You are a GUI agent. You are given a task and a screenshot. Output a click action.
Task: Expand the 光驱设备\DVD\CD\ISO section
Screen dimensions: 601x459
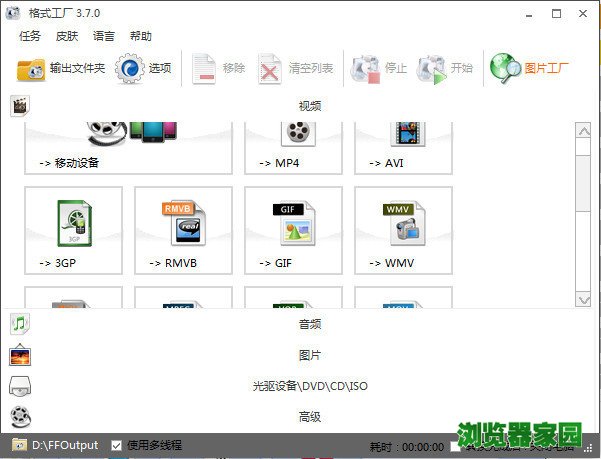click(310, 386)
